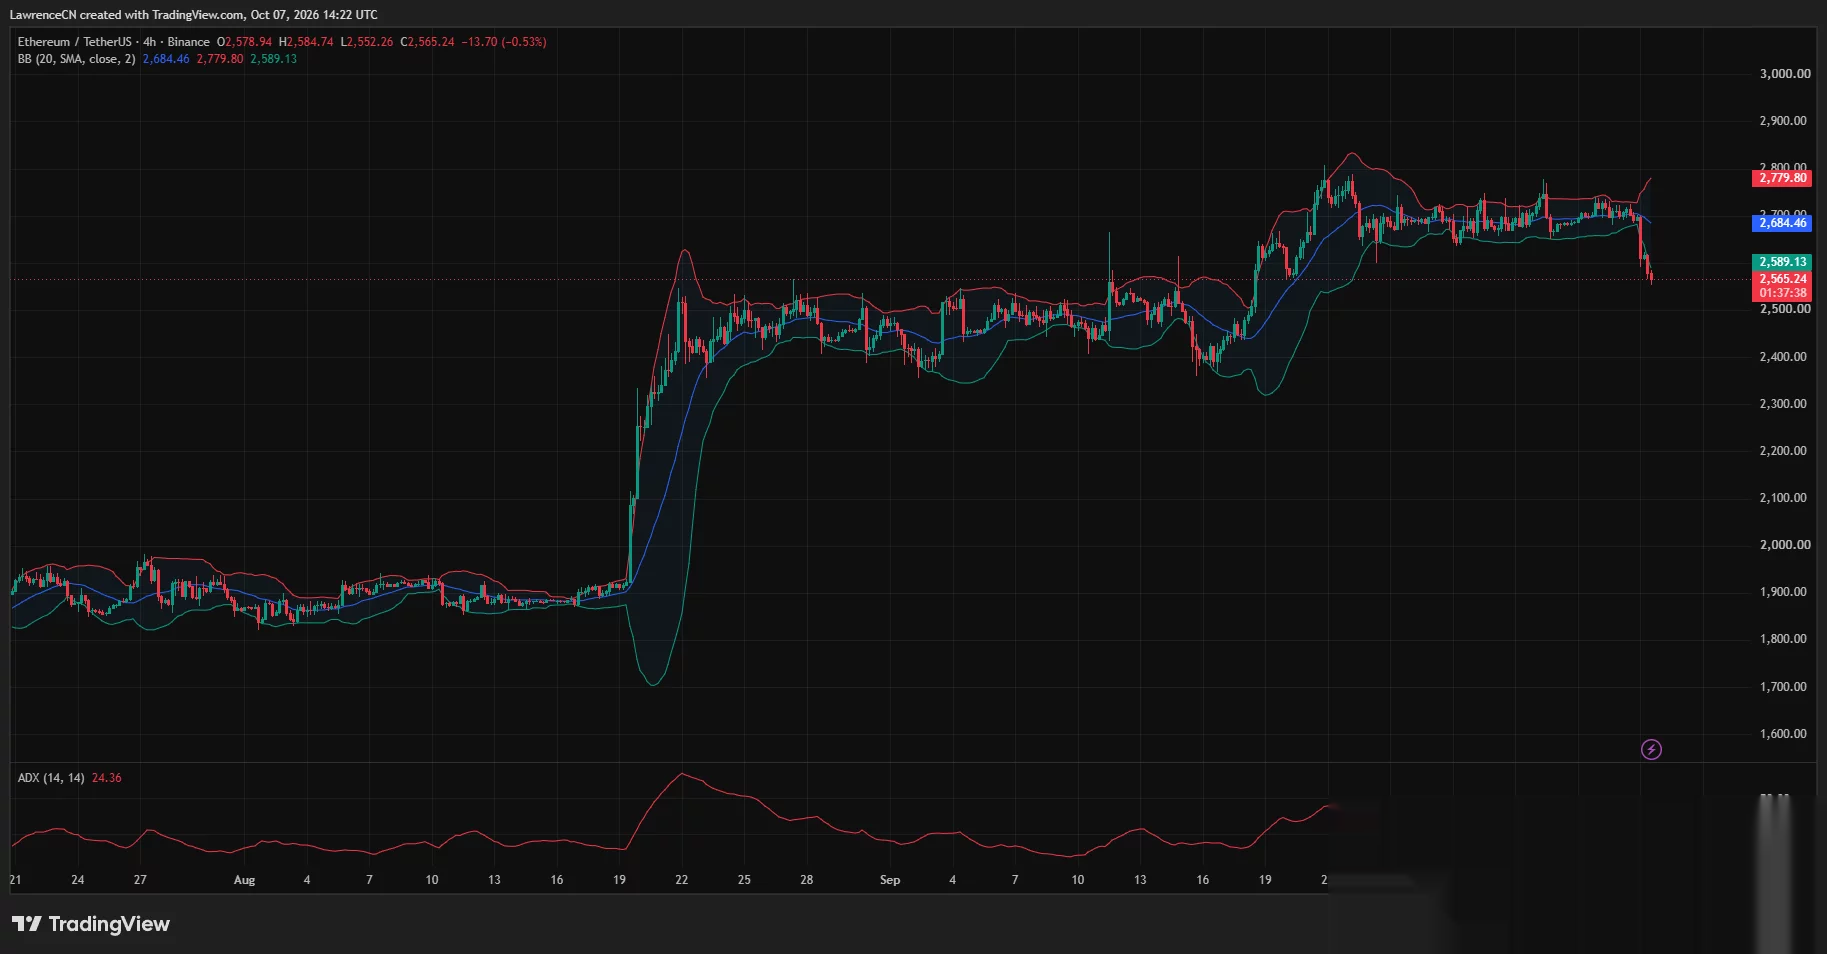Click the open price O2,578.94 in the legend
This screenshot has width=1827, height=954.
[x=244, y=42]
